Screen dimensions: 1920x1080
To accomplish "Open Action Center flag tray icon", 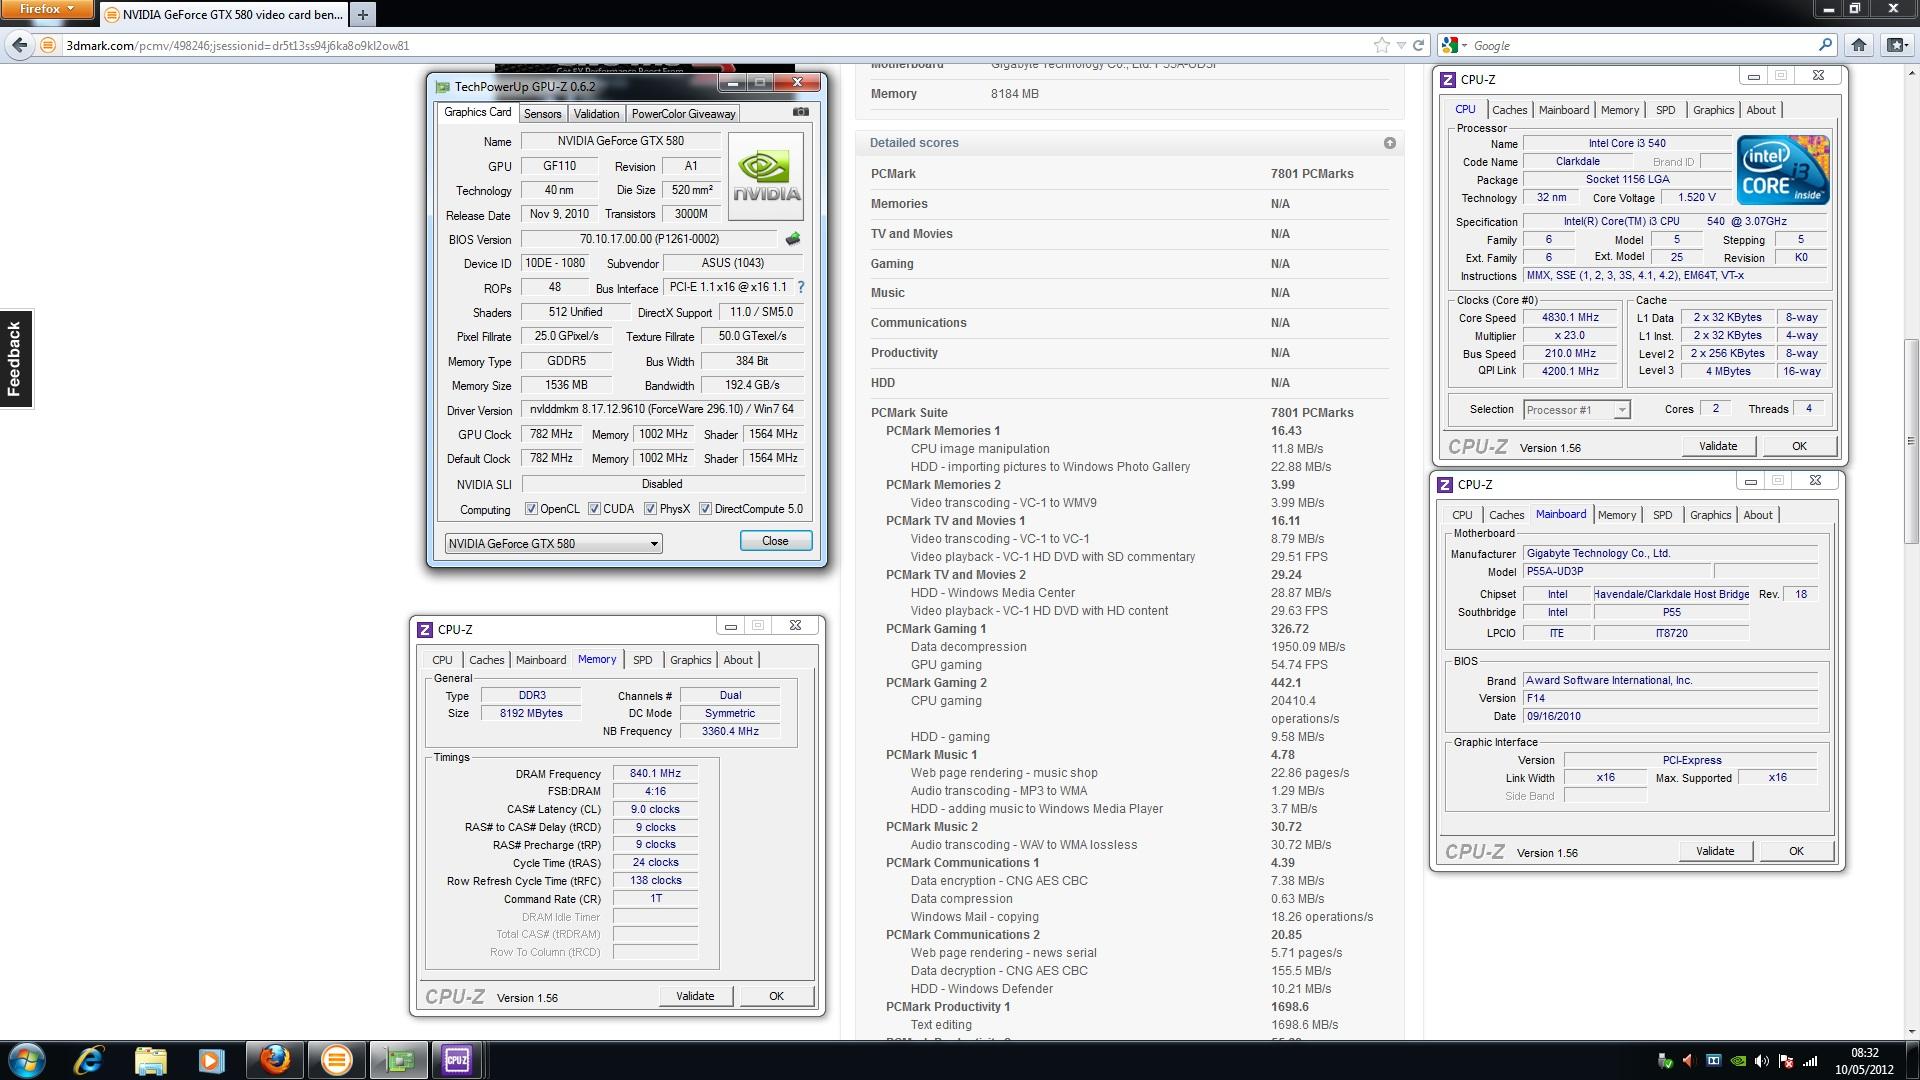I will 1786,1061.
